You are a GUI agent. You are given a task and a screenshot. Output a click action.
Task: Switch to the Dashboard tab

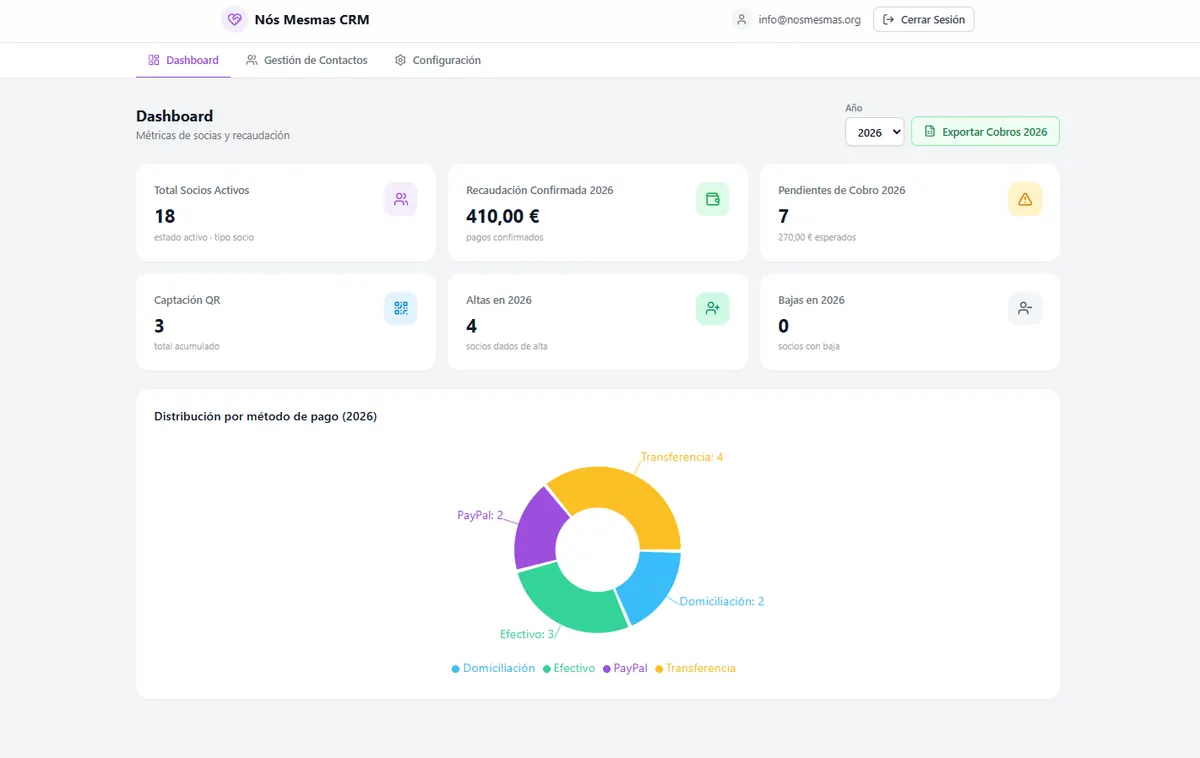pyautogui.click(x=183, y=60)
